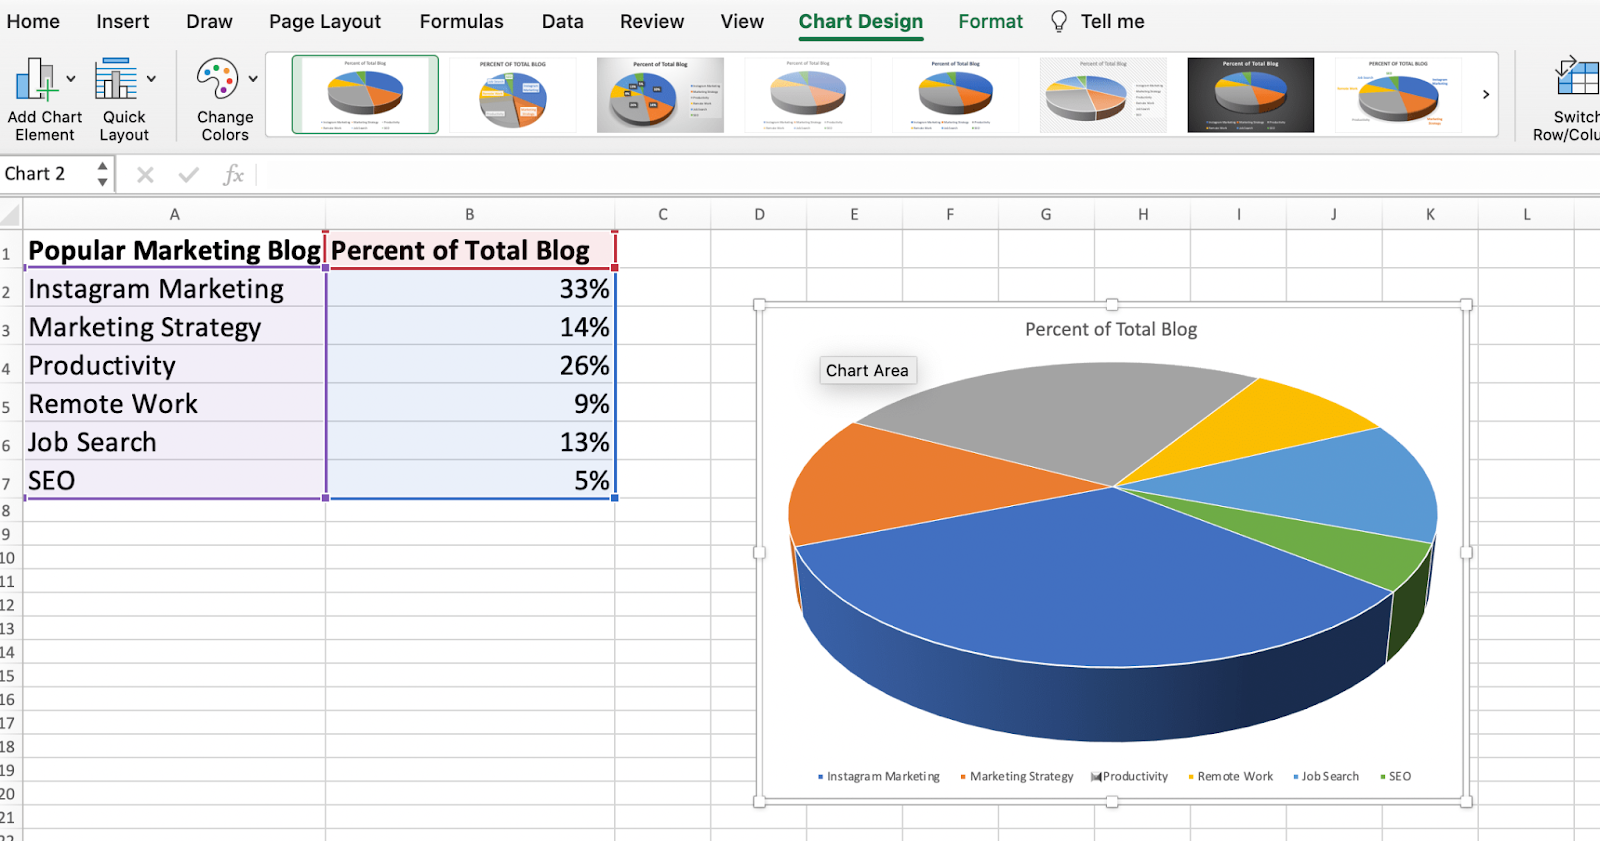Click the fx insert function icon
The width and height of the screenshot is (1600, 841).
(x=233, y=175)
